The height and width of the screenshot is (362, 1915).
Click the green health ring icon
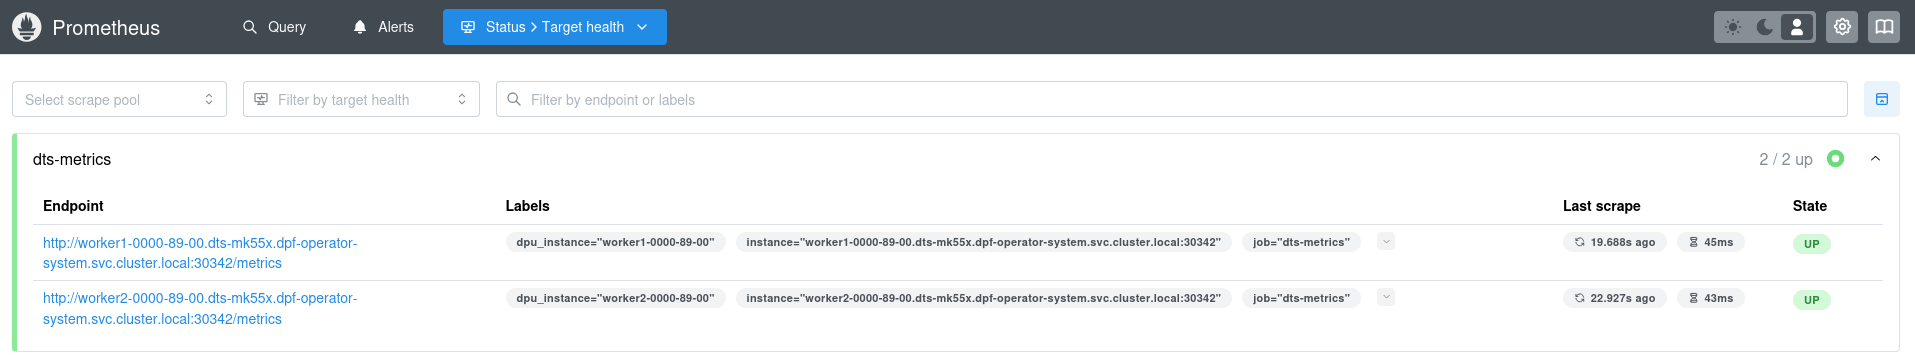point(1835,158)
